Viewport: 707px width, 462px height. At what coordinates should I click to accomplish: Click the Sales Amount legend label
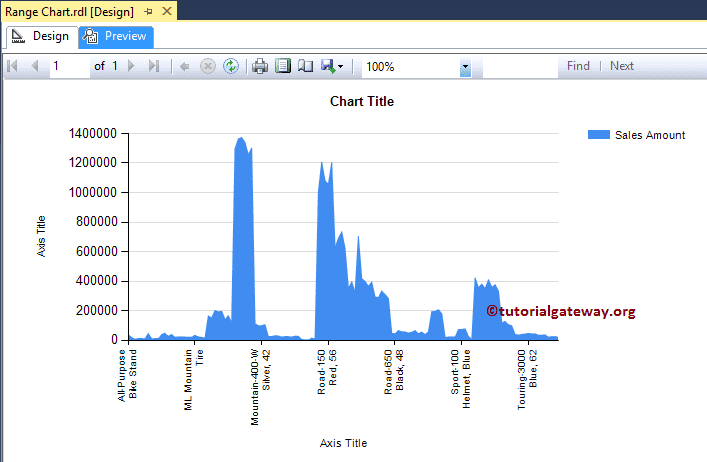pos(650,135)
